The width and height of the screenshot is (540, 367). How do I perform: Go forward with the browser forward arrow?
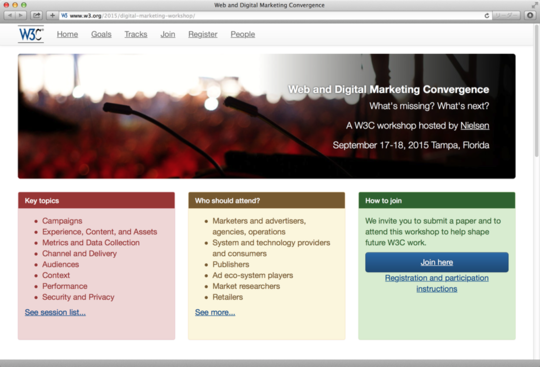coord(21,15)
